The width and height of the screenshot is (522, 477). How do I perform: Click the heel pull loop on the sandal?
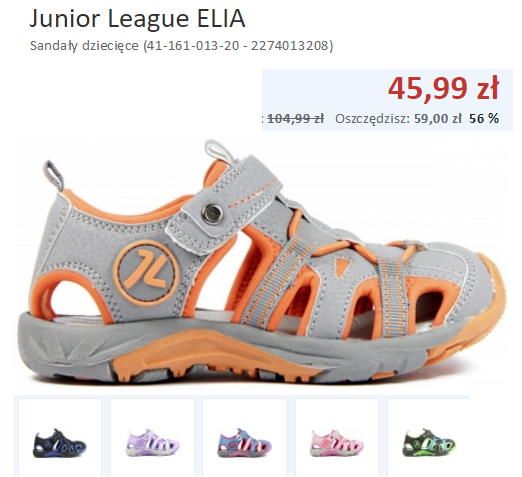(54, 176)
